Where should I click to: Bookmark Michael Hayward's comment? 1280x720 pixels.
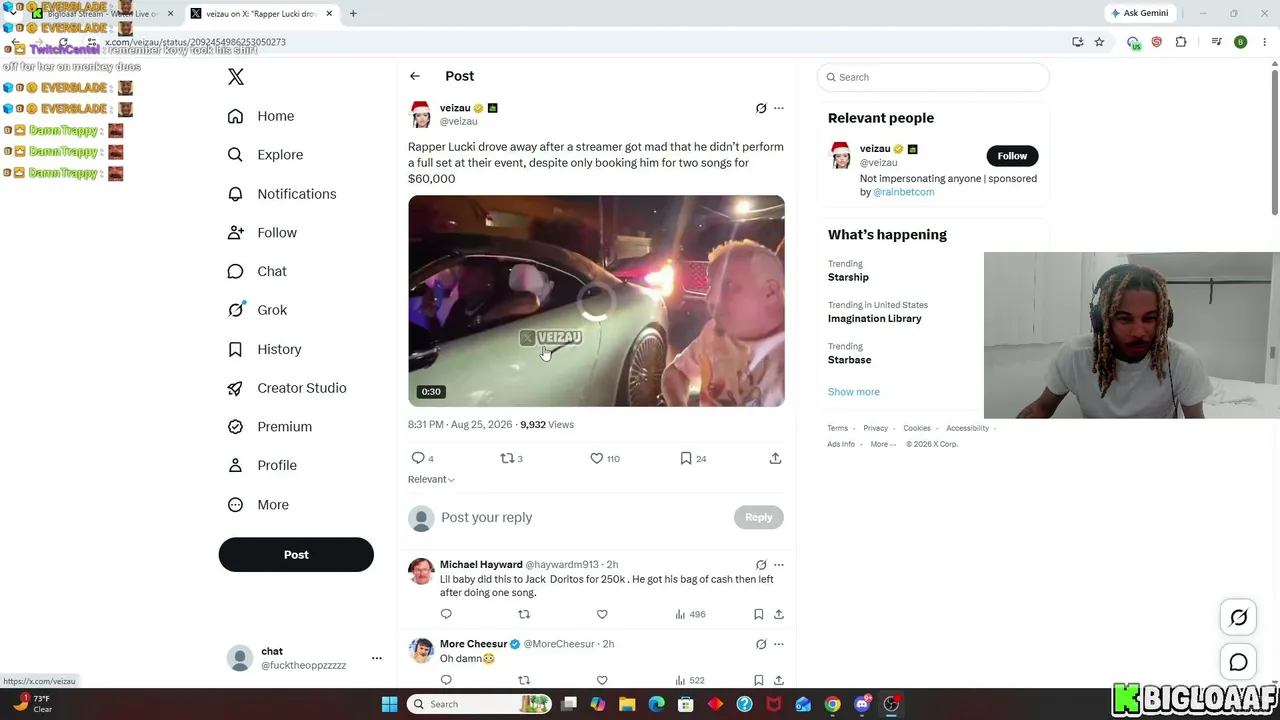point(759,614)
